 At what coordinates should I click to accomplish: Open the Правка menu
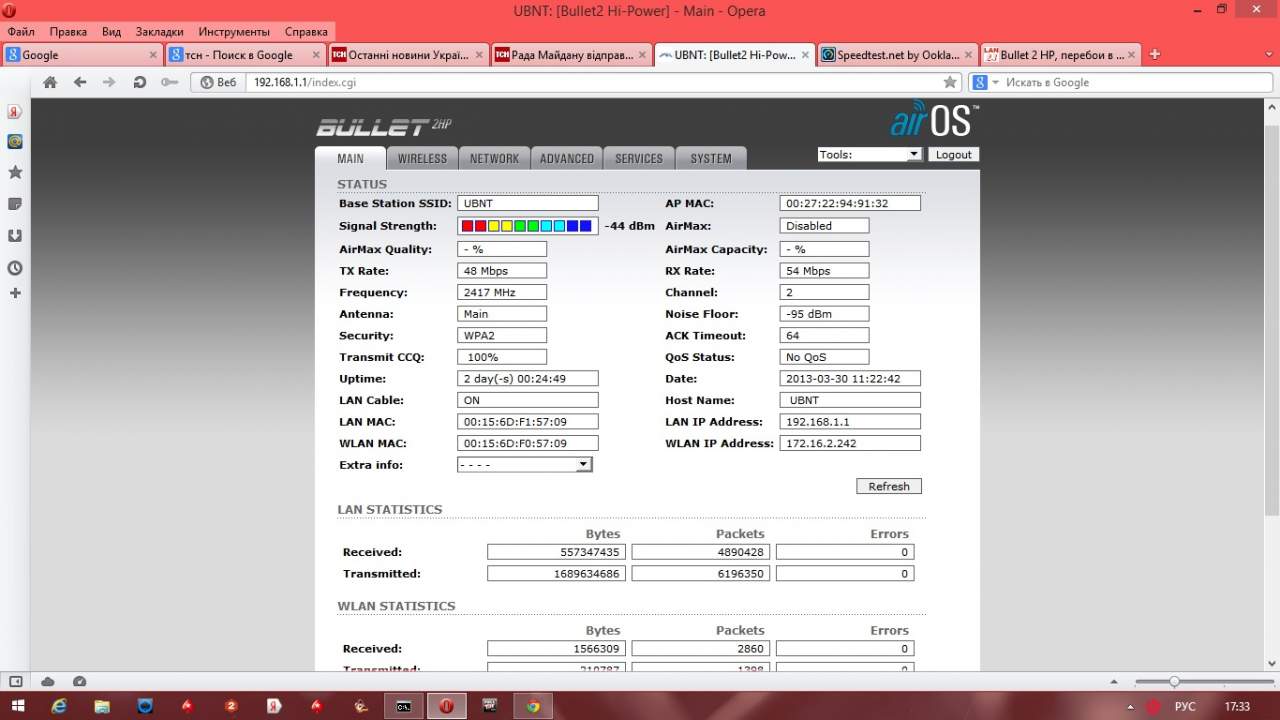(x=68, y=32)
